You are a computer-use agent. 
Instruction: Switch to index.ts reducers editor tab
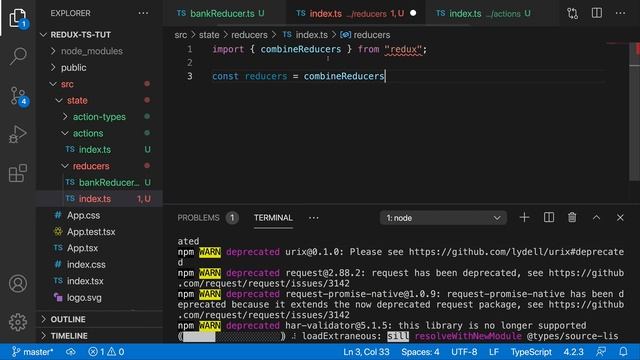pyautogui.click(x=356, y=13)
